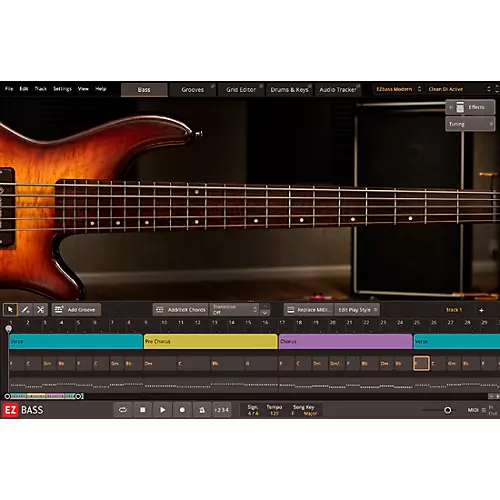
Task: Switch to the Audio Tracker tab
Action: coord(338,90)
